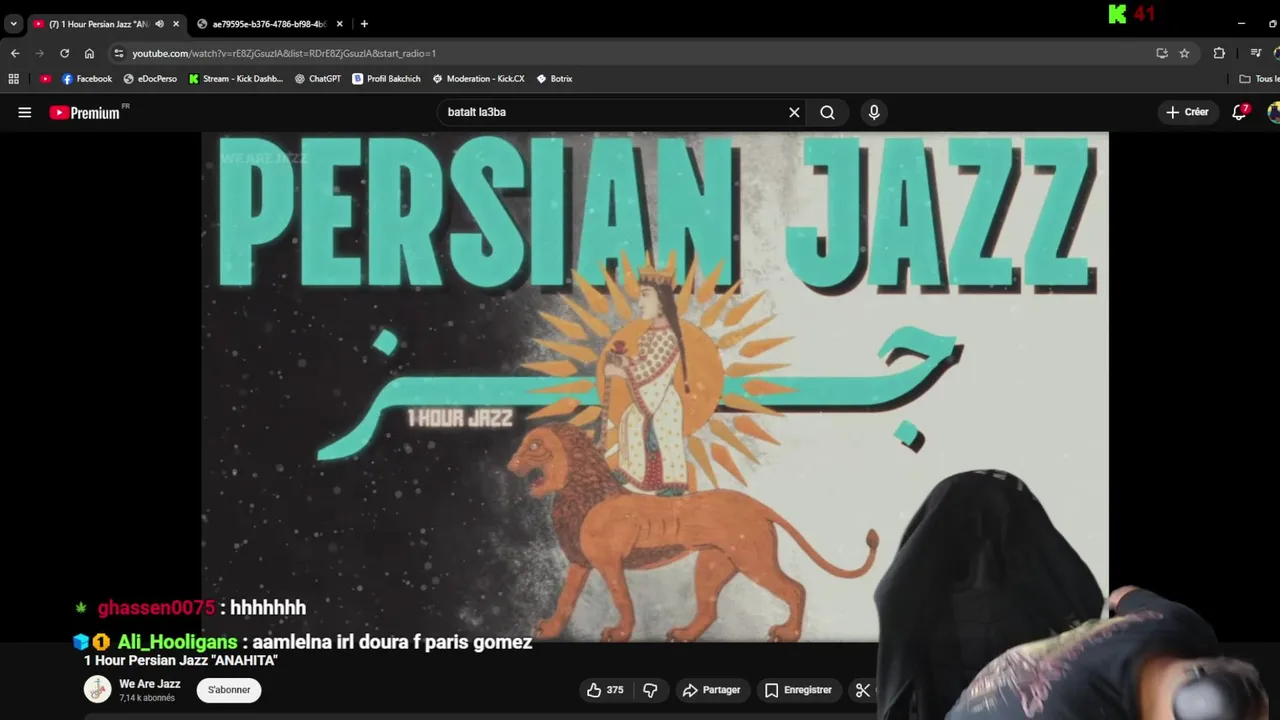Bookmark this page with star icon
Screen dimensions: 1280x720
(x=1184, y=53)
